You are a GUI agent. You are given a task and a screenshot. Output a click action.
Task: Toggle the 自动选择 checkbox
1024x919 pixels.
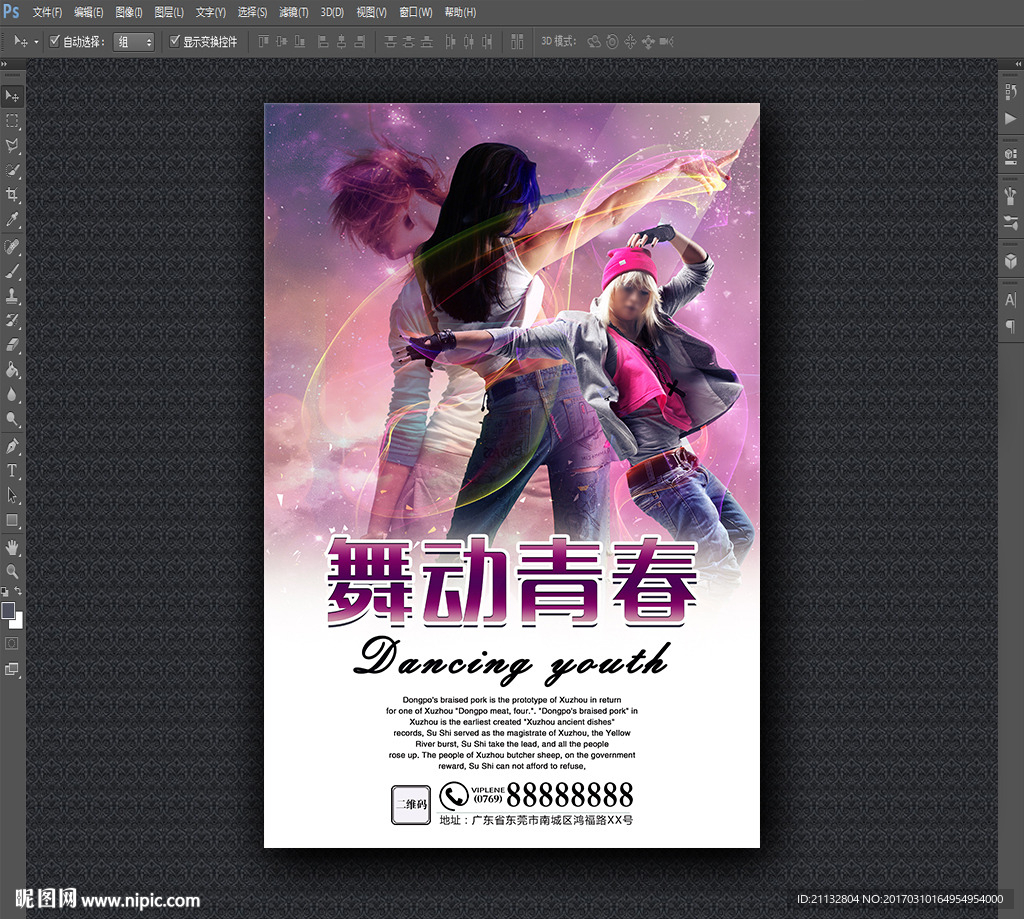(55, 41)
